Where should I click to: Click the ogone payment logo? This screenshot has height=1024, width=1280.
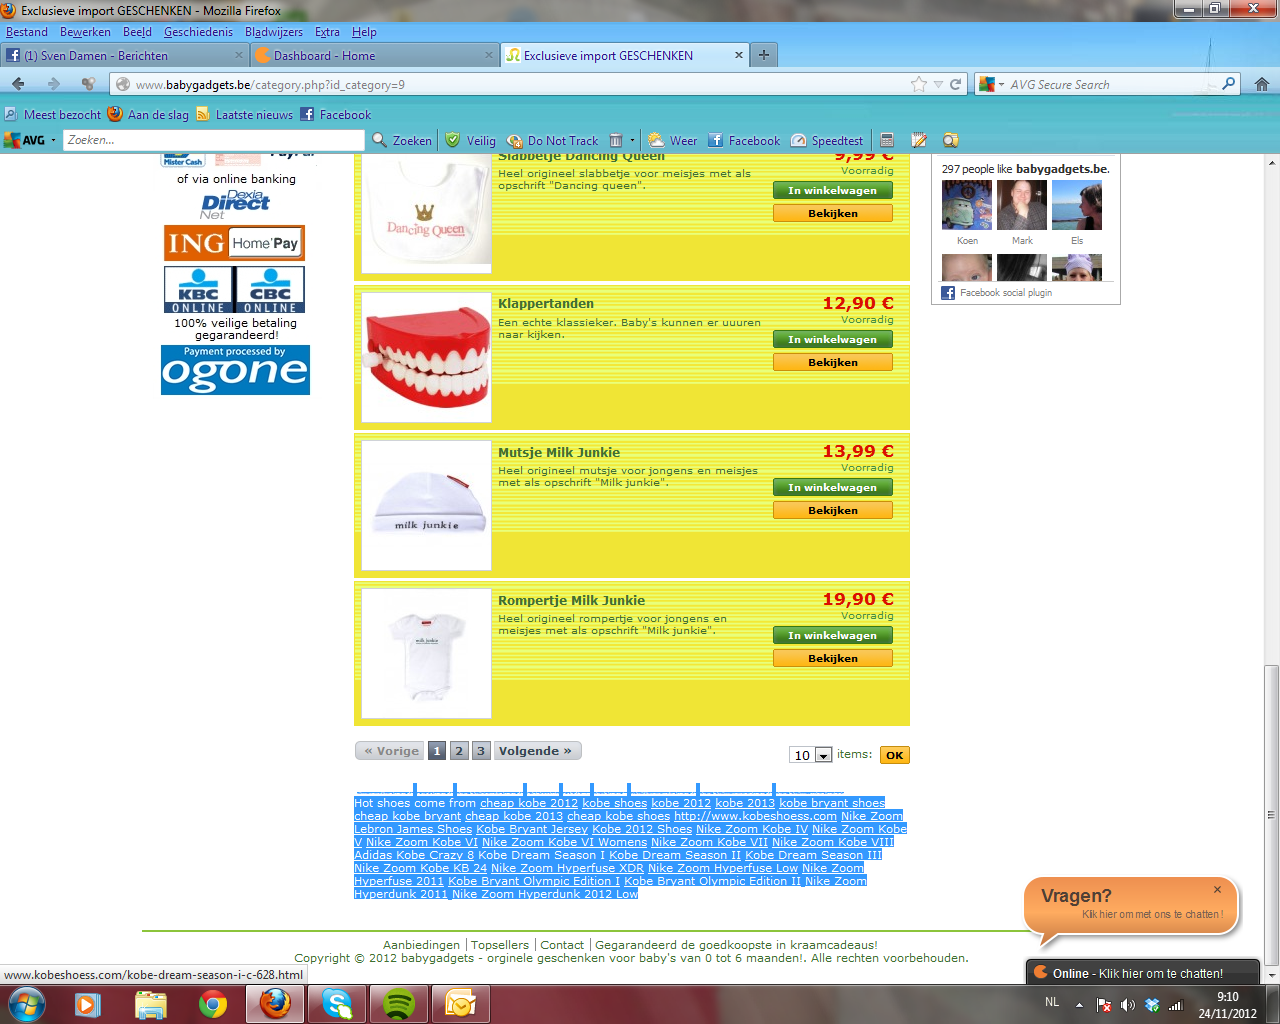coord(235,370)
